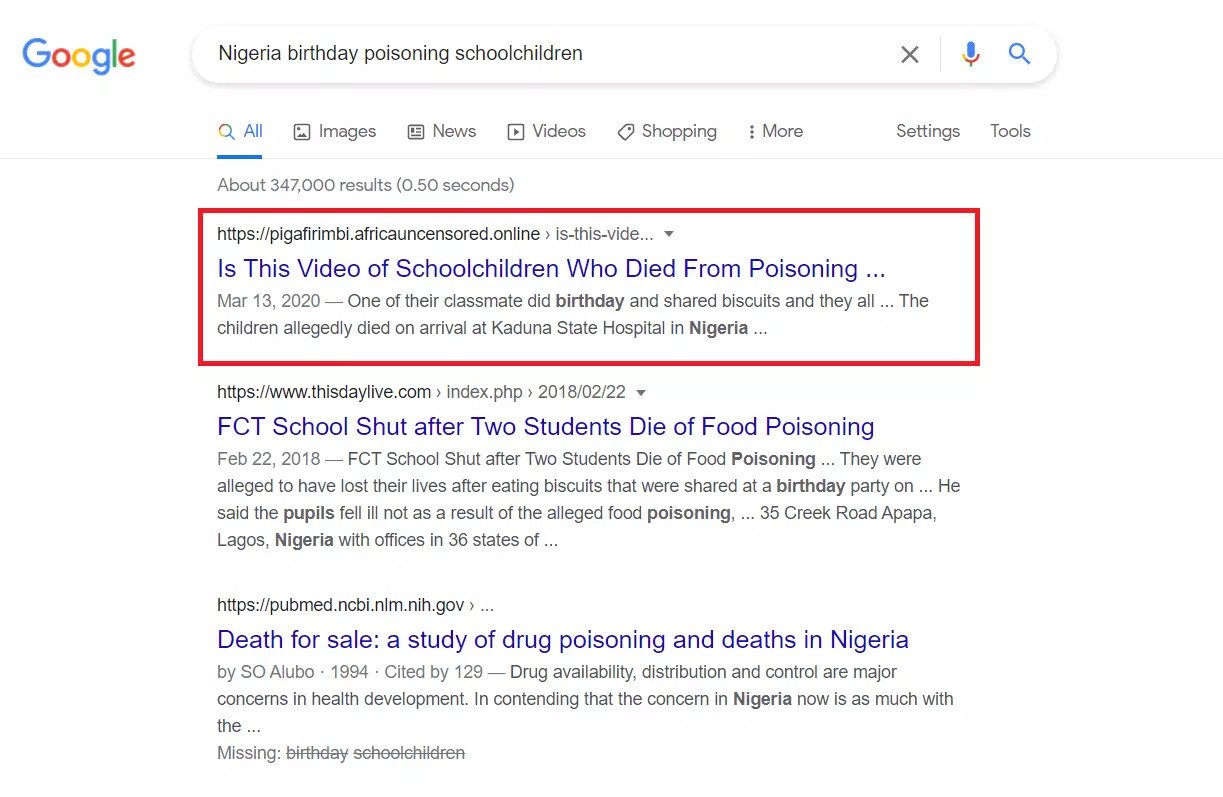Expand dropdown arrow beside pigafirimbi URL
Image resolution: width=1223 pixels, height=797 pixels.
669,234
